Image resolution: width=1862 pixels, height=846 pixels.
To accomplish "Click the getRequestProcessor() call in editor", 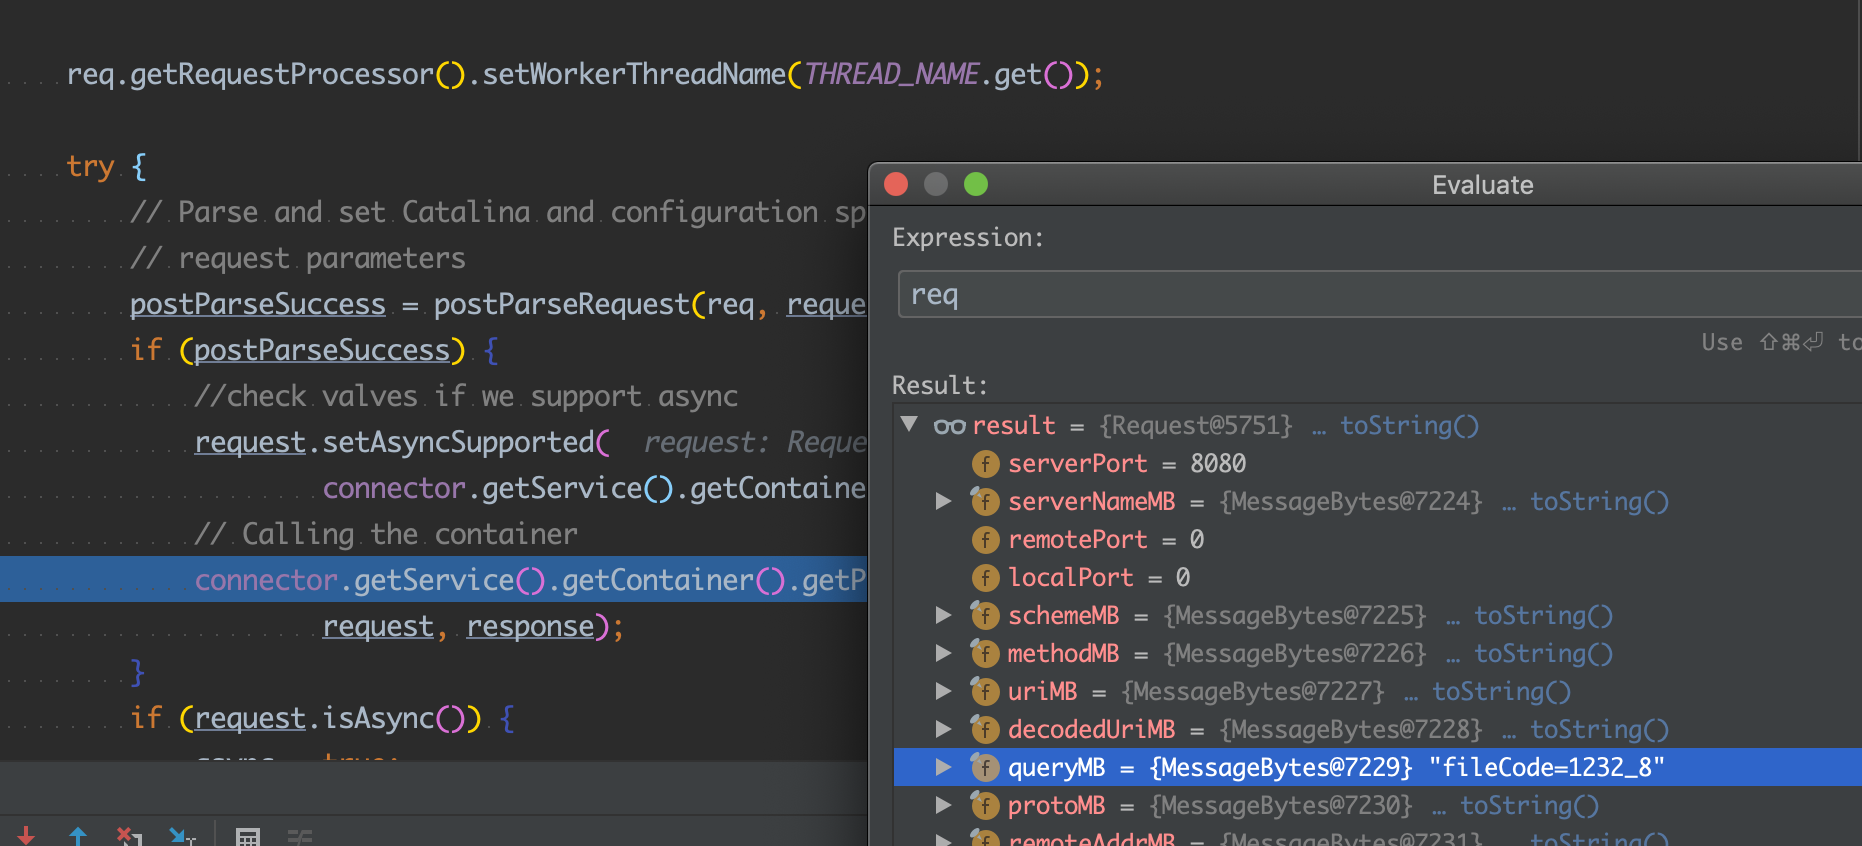I will (x=298, y=75).
